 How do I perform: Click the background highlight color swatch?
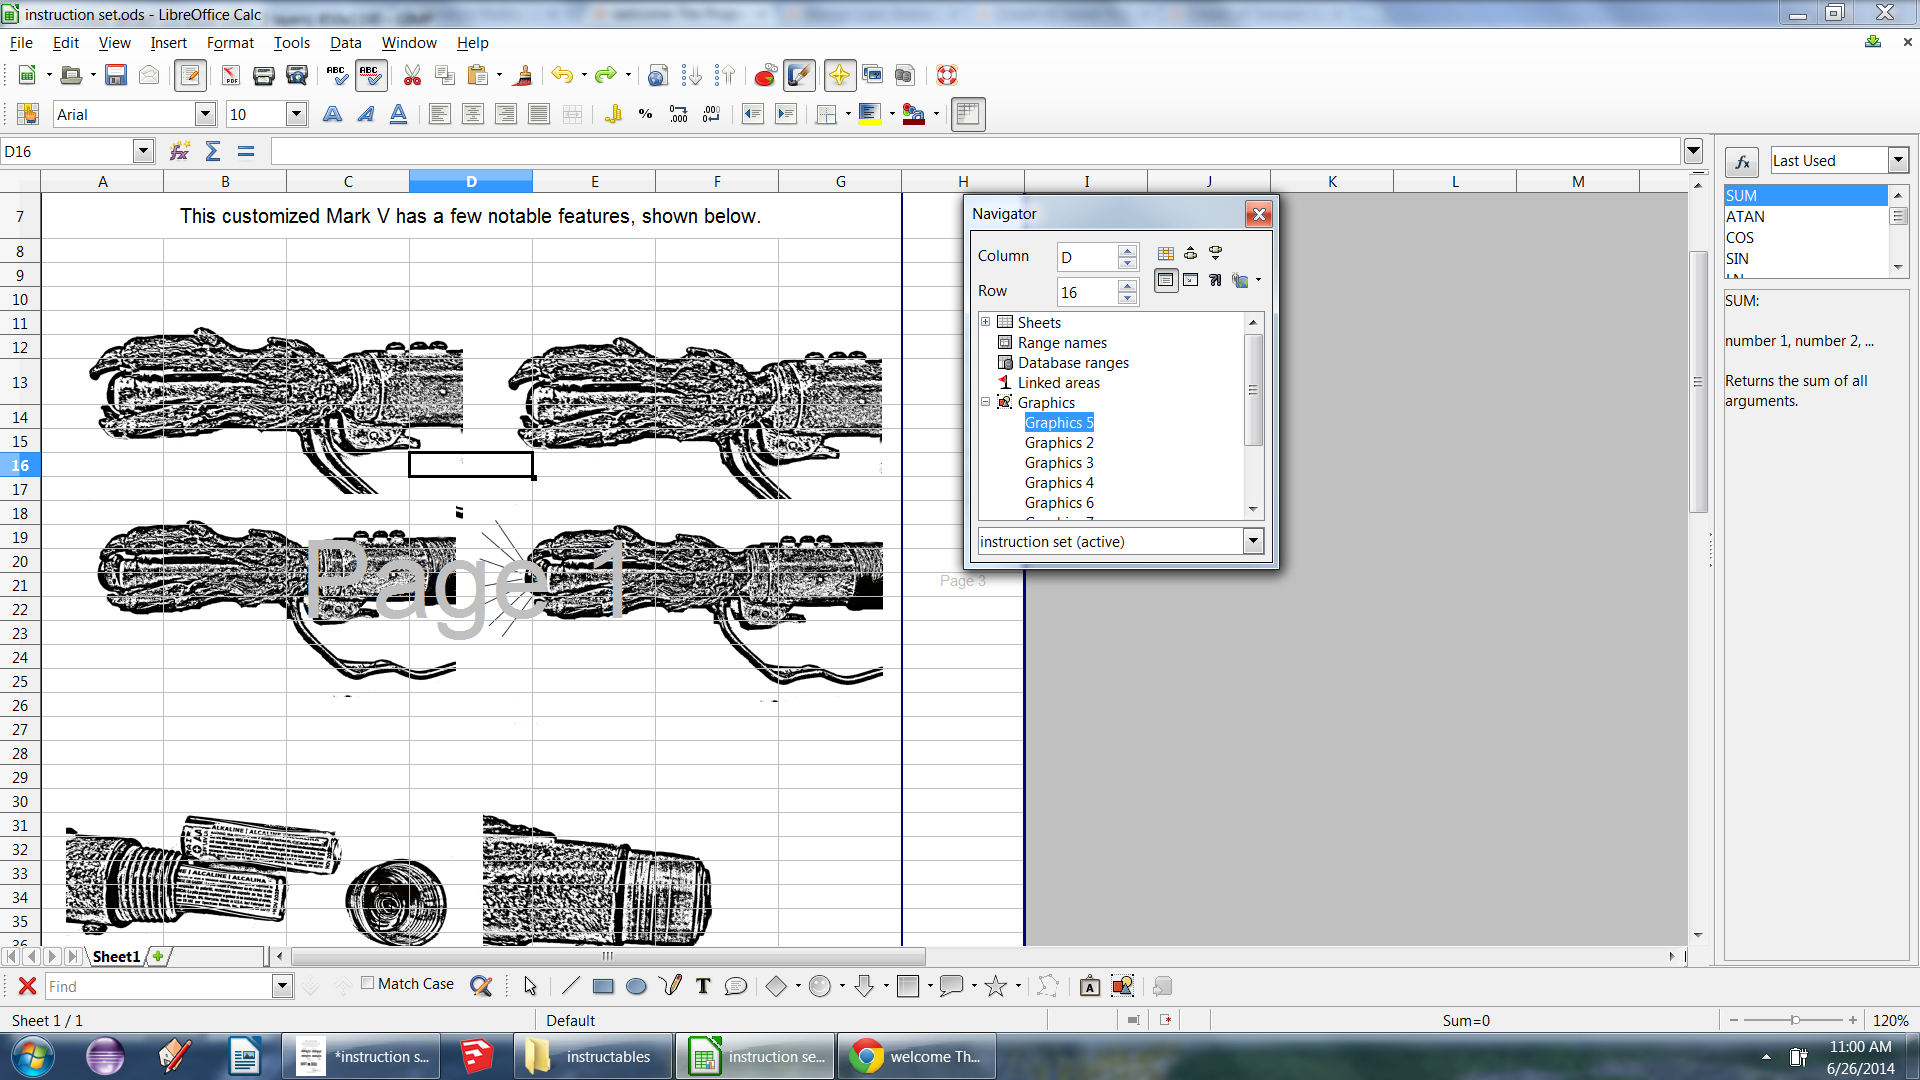869,115
